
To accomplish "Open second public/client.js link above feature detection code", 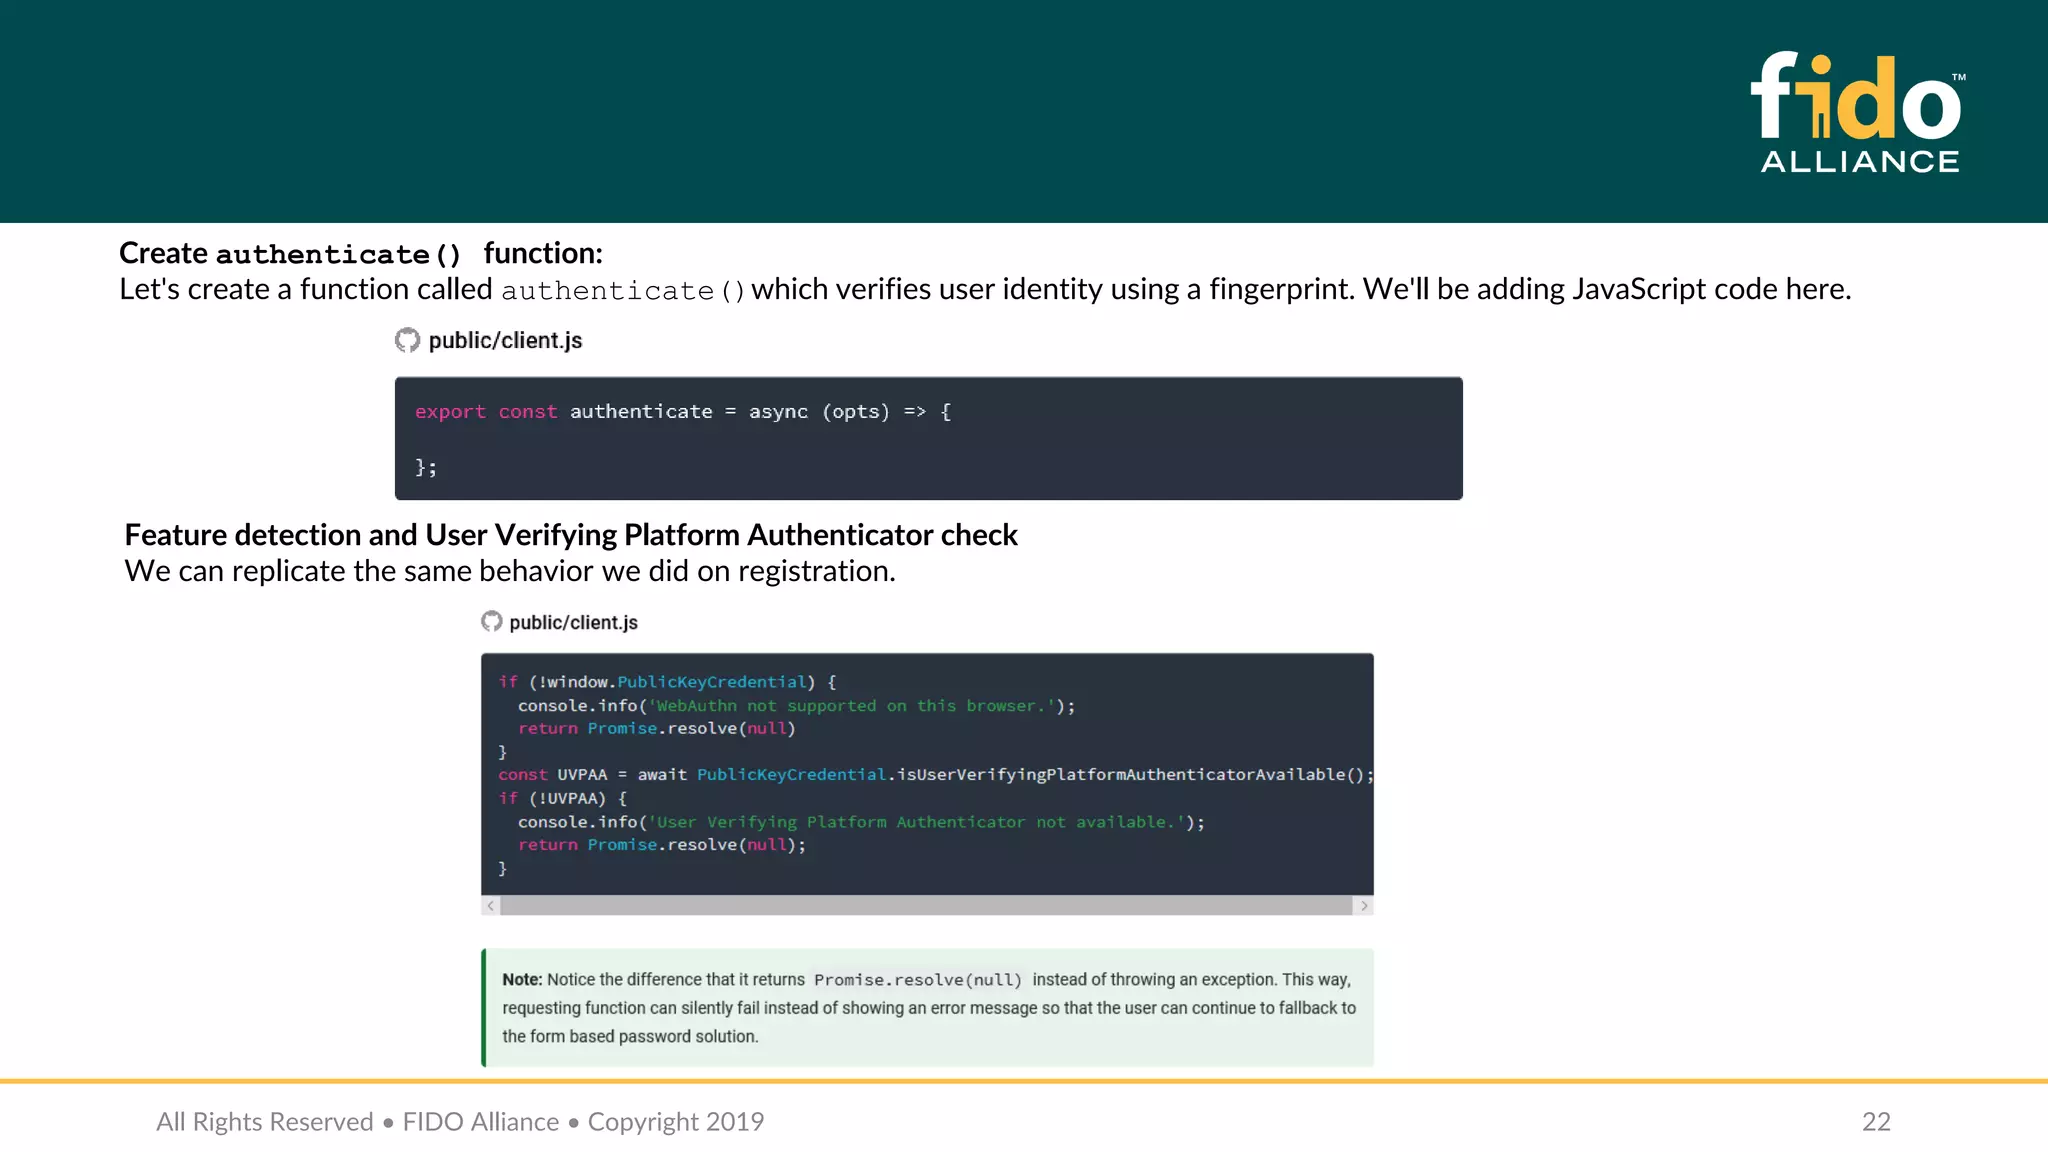I will pos(573,622).
